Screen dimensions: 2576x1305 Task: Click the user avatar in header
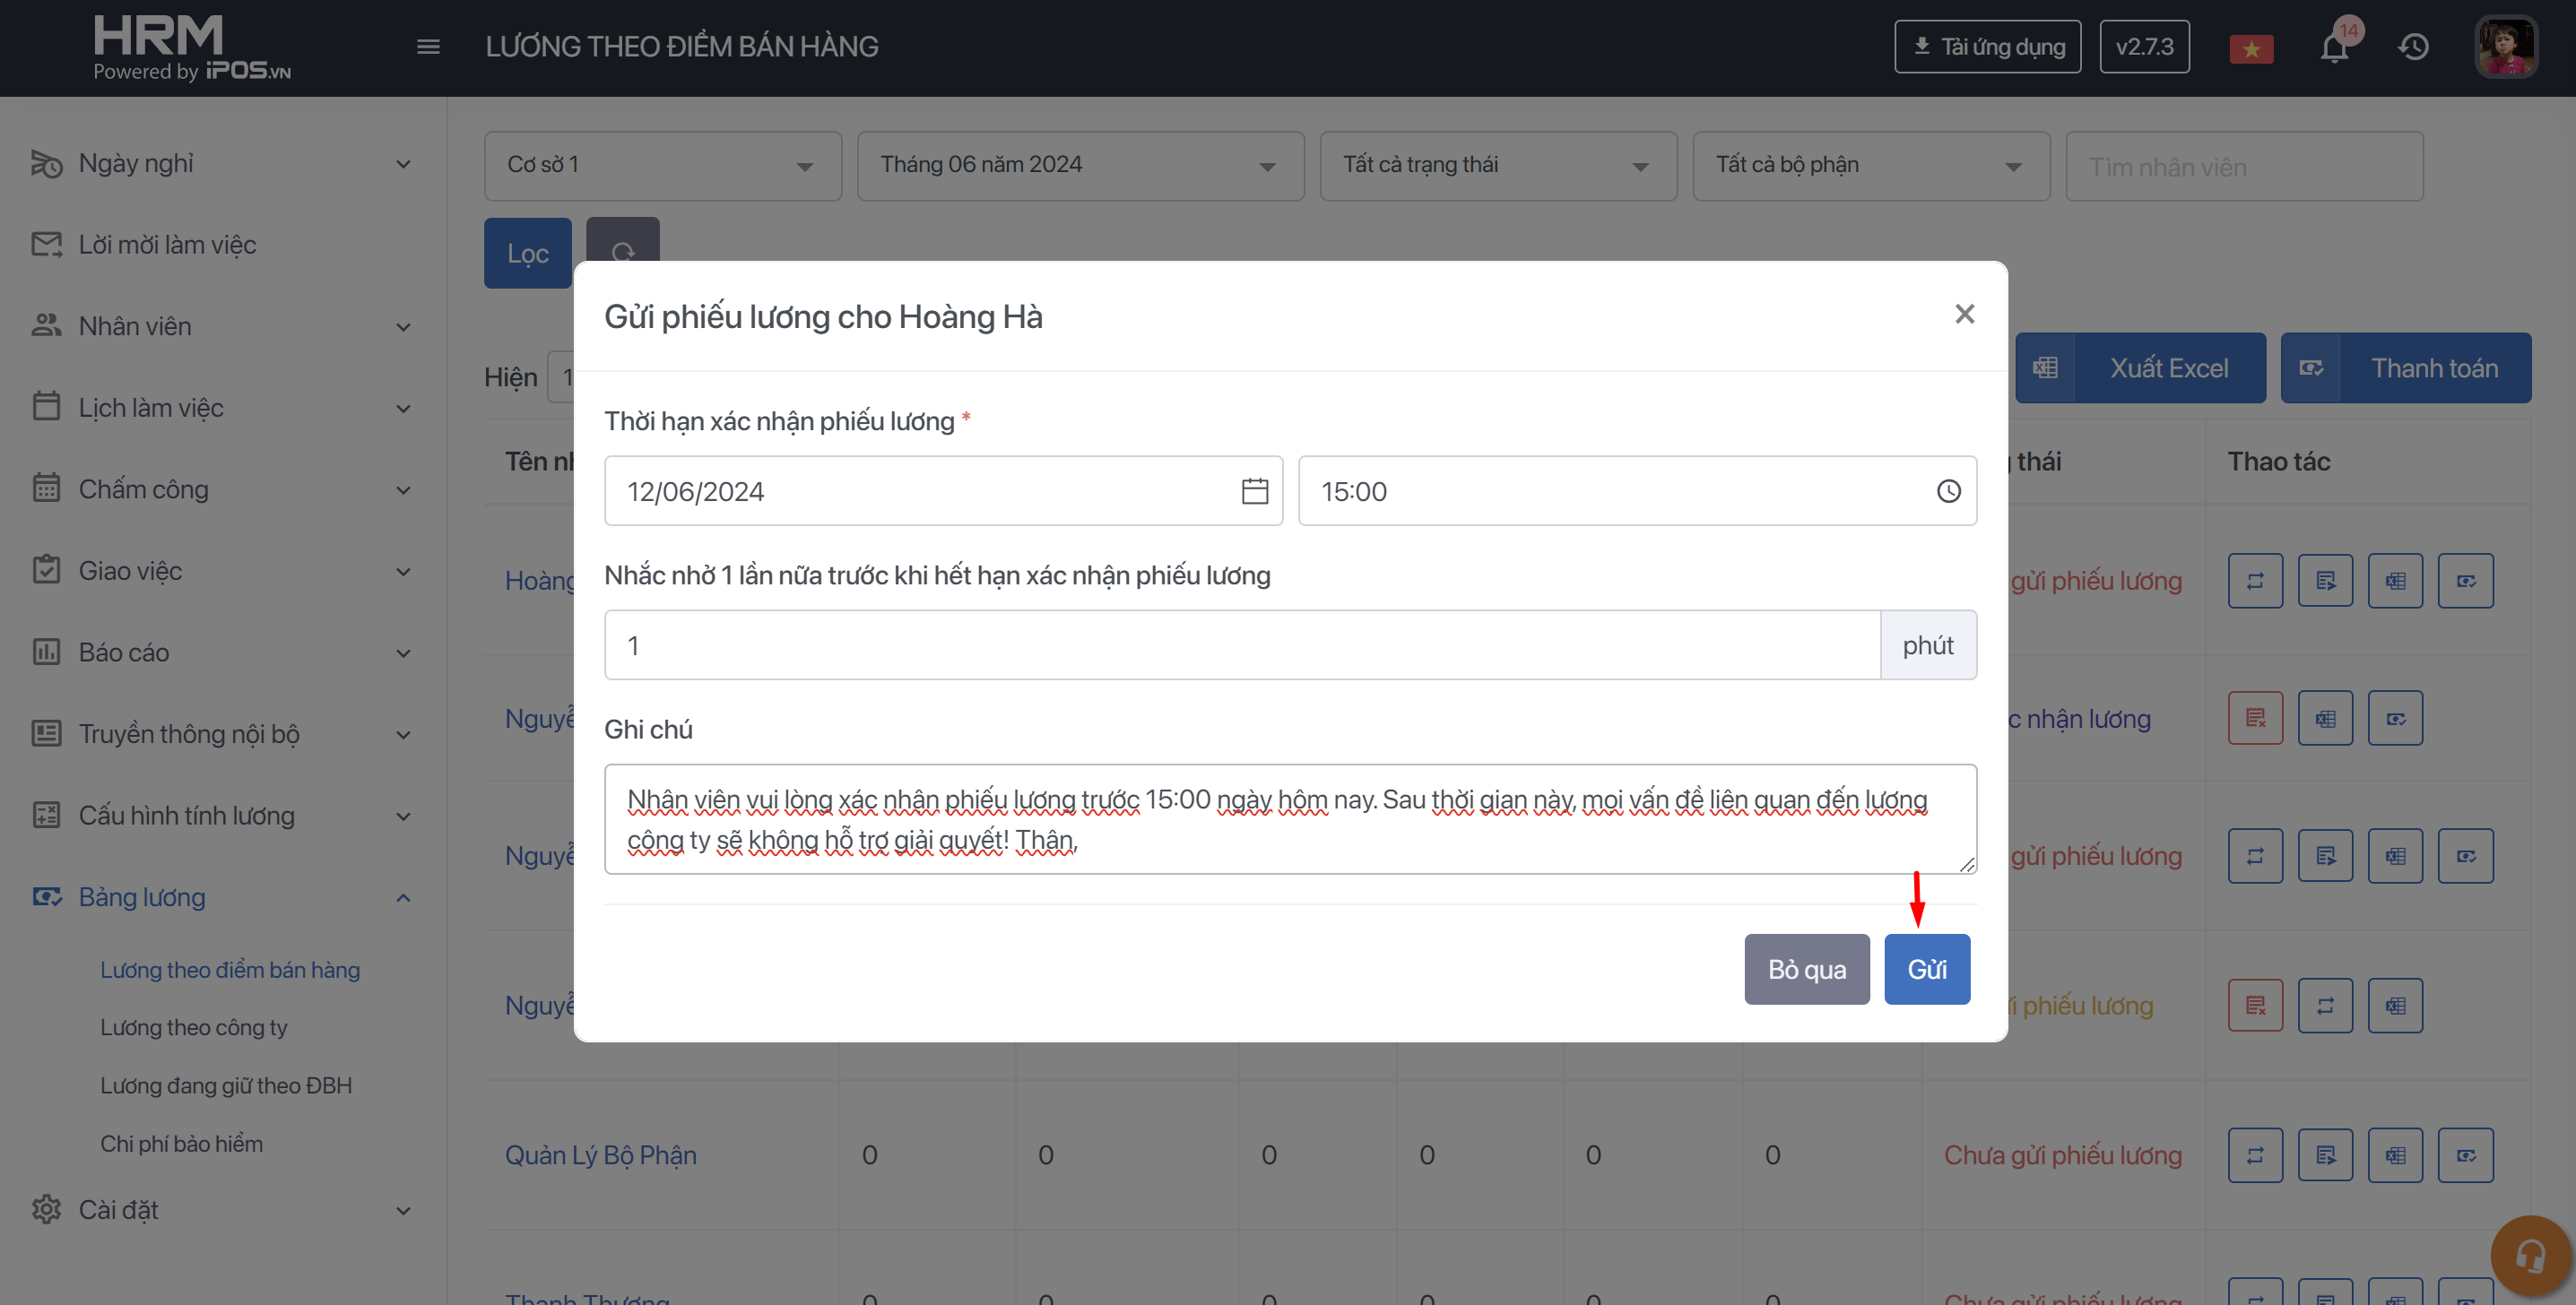2505,47
